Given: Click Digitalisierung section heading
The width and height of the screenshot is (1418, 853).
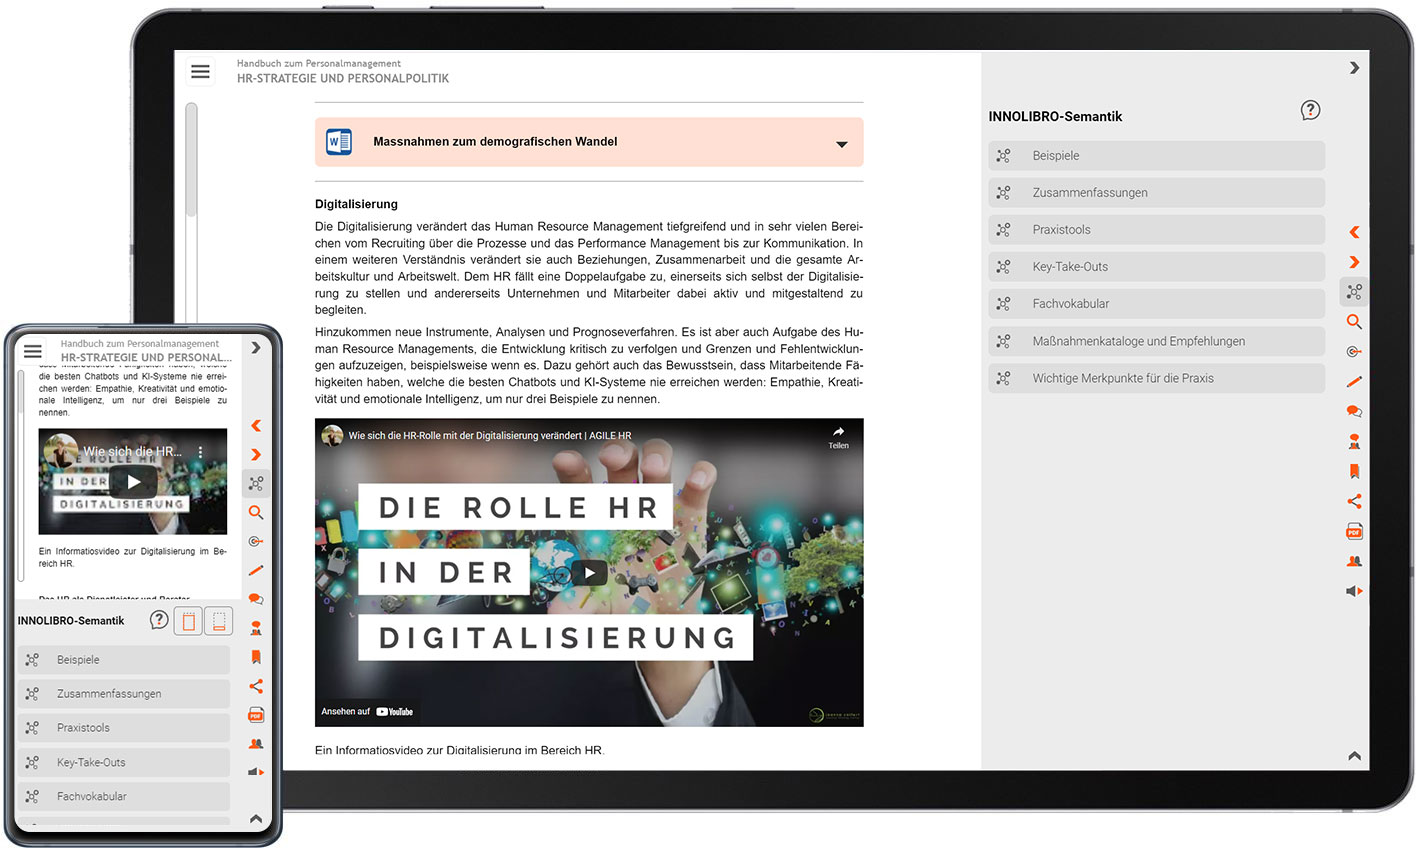Looking at the screenshot, I should (356, 204).
